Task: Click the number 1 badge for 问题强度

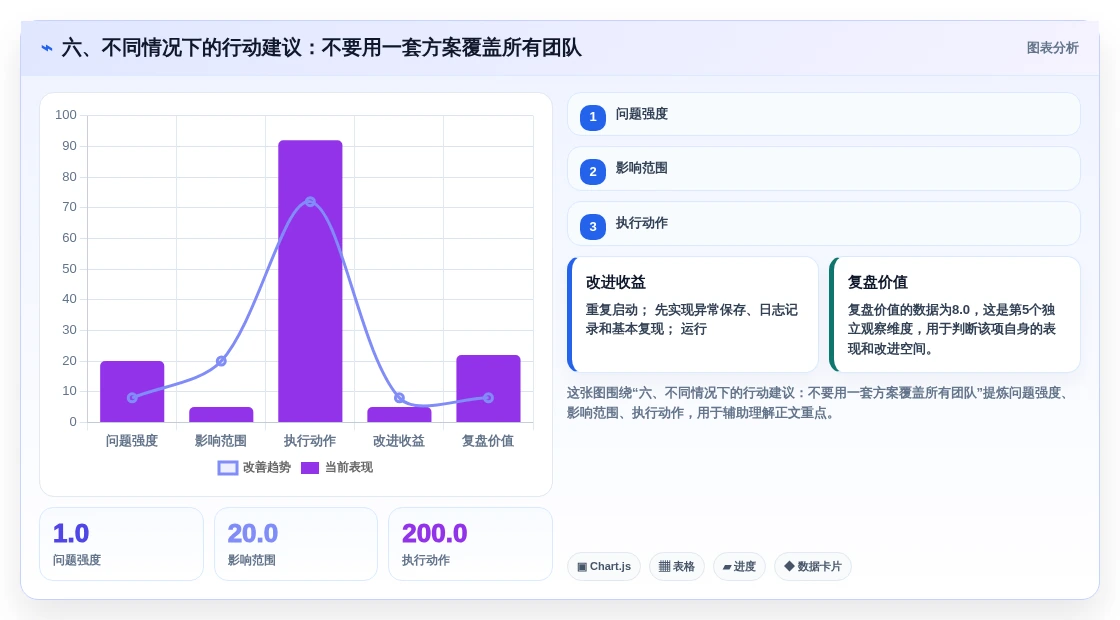Action: [x=593, y=117]
